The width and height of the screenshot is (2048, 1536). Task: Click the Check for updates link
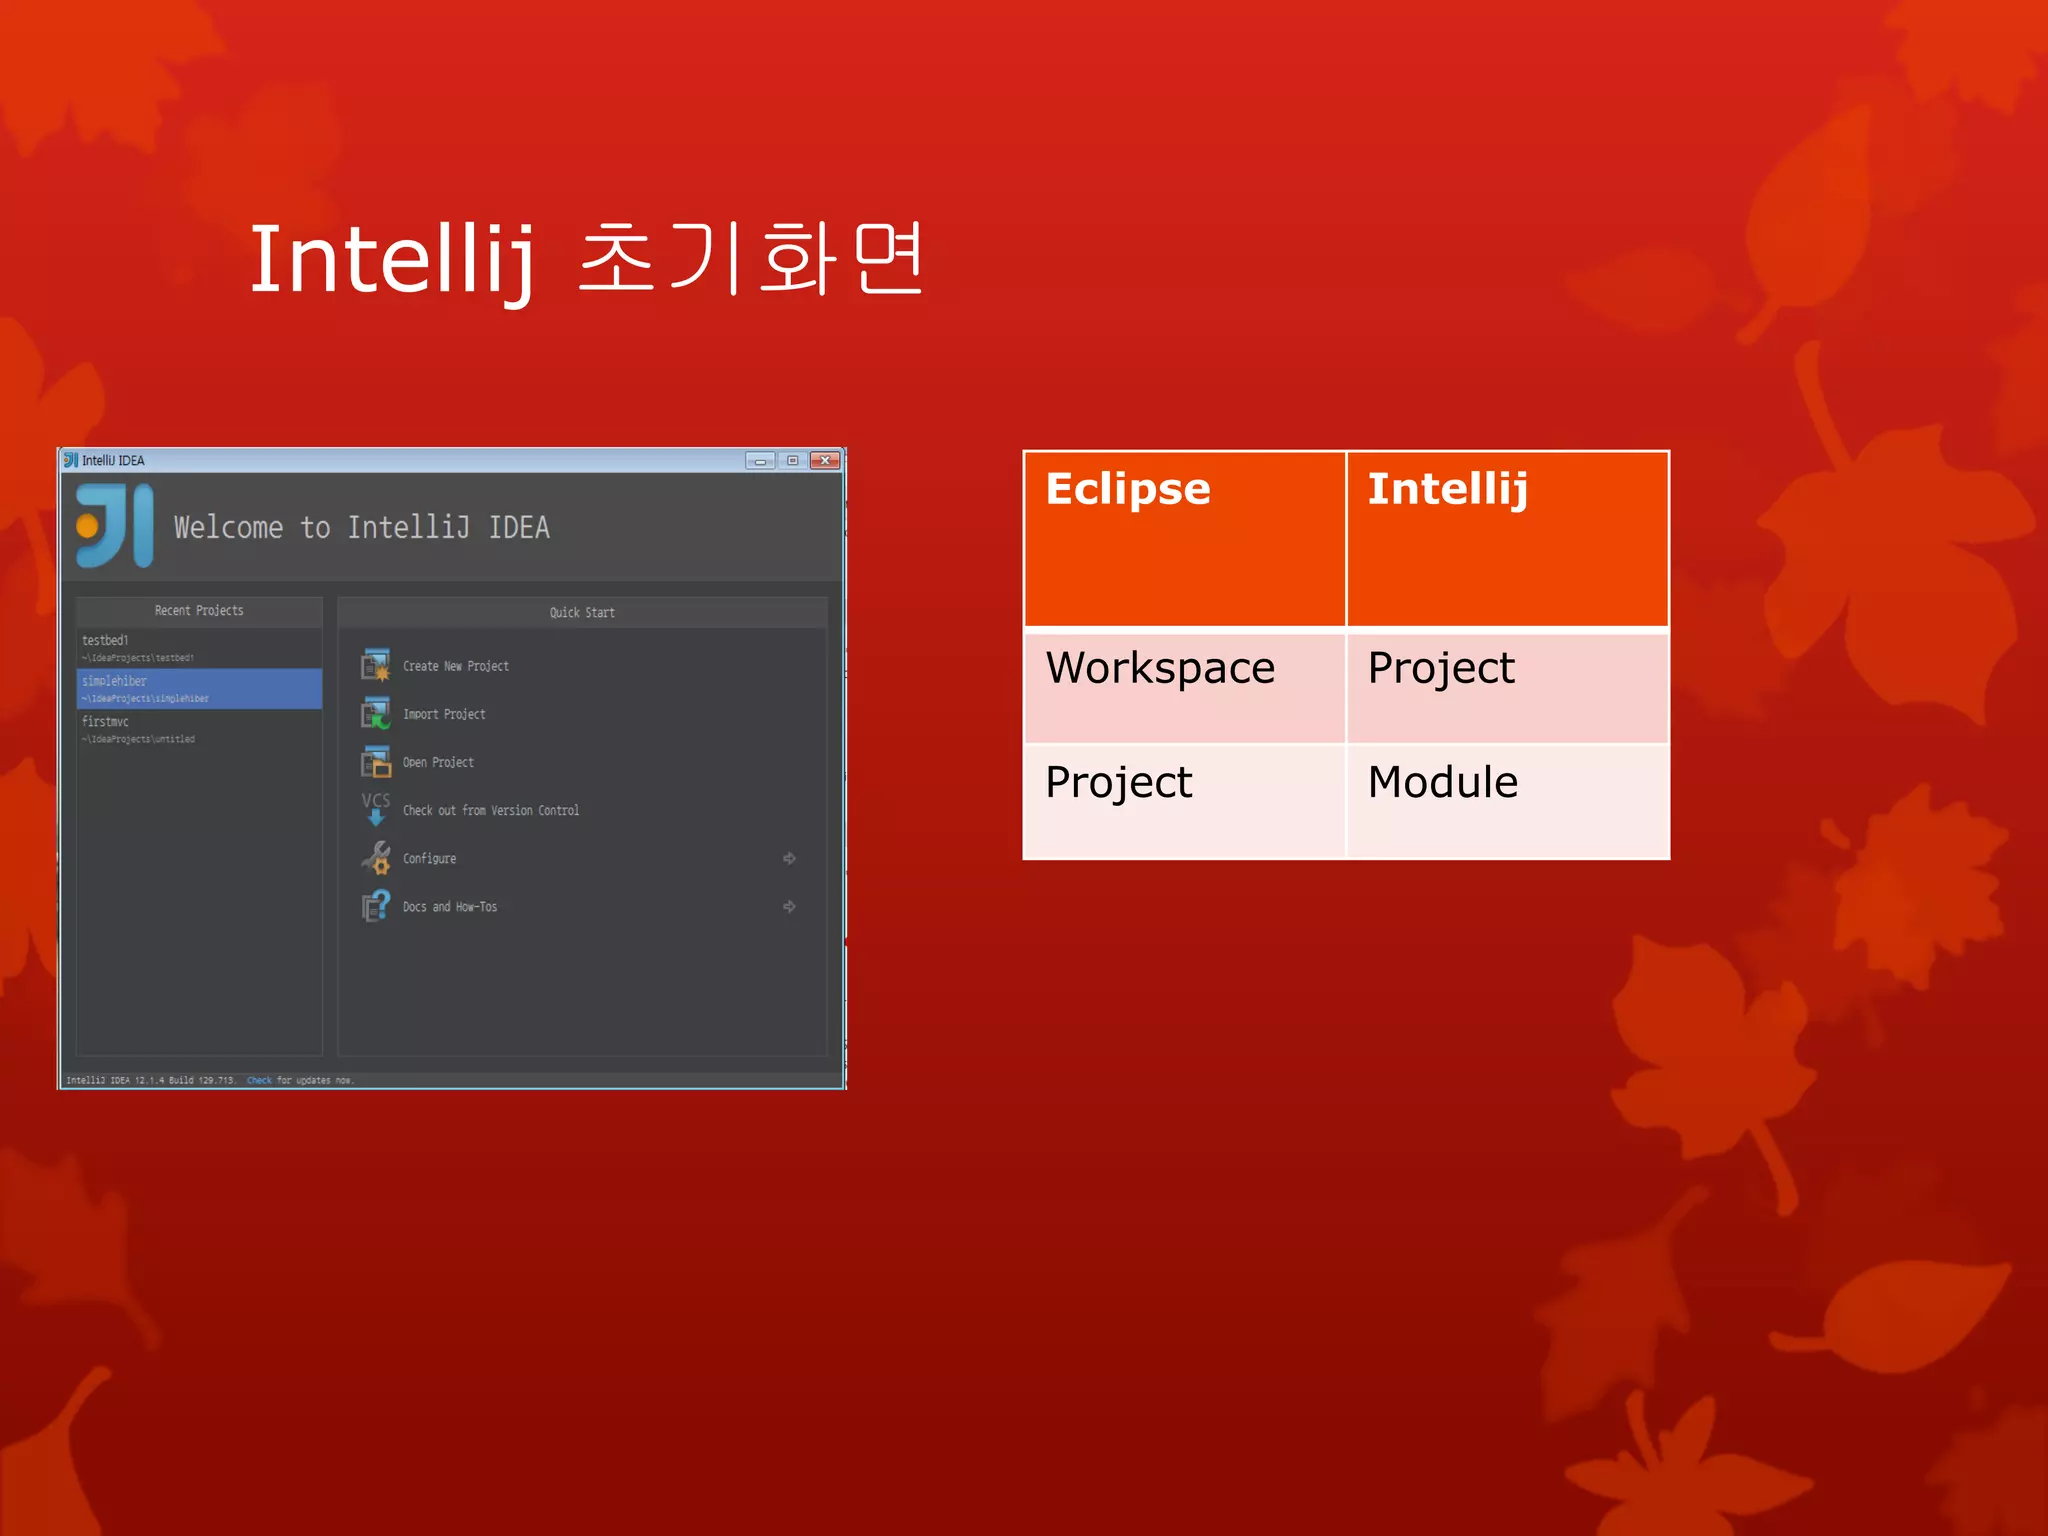pos(259,1080)
